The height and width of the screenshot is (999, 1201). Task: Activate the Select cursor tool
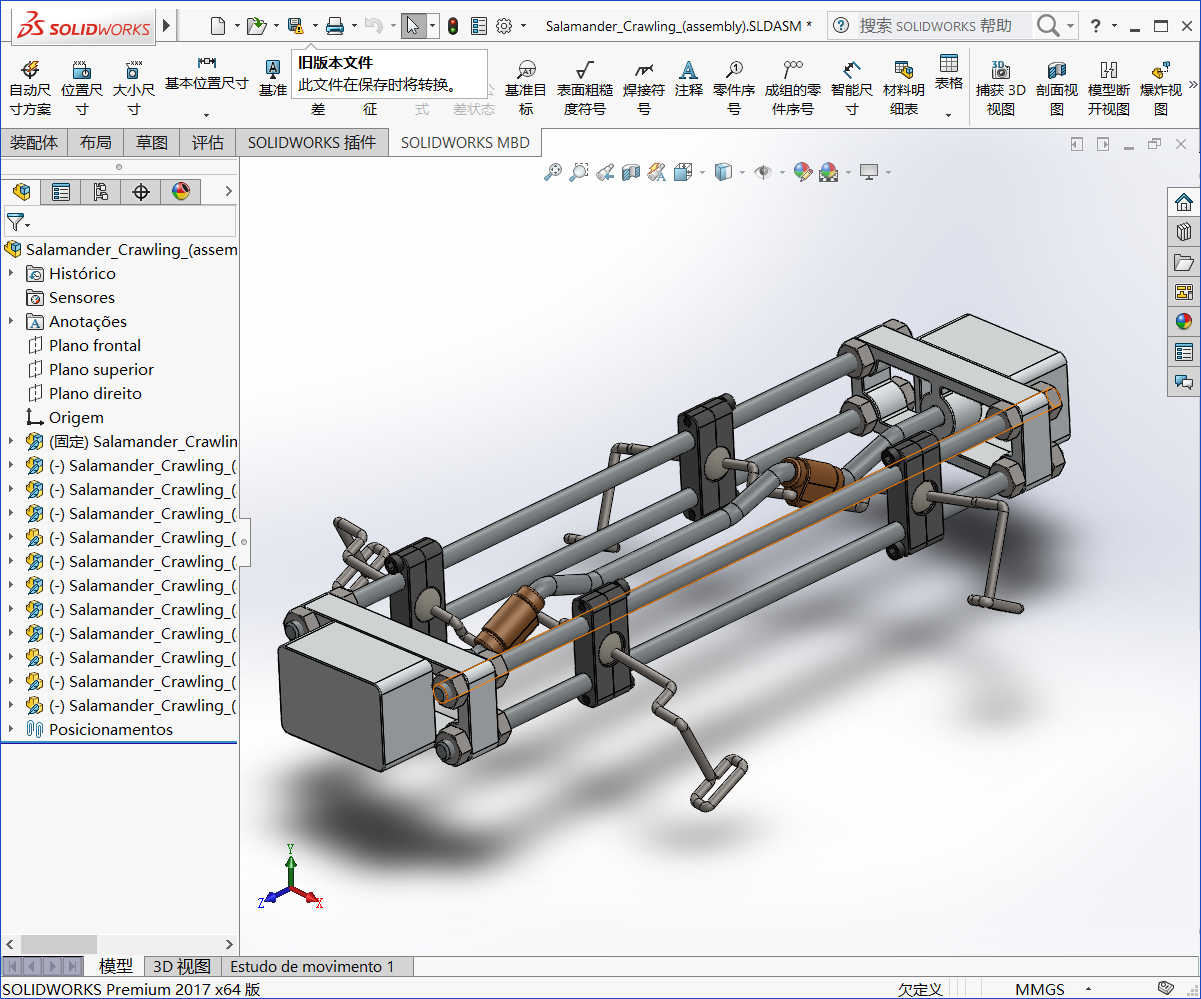click(x=413, y=26)
